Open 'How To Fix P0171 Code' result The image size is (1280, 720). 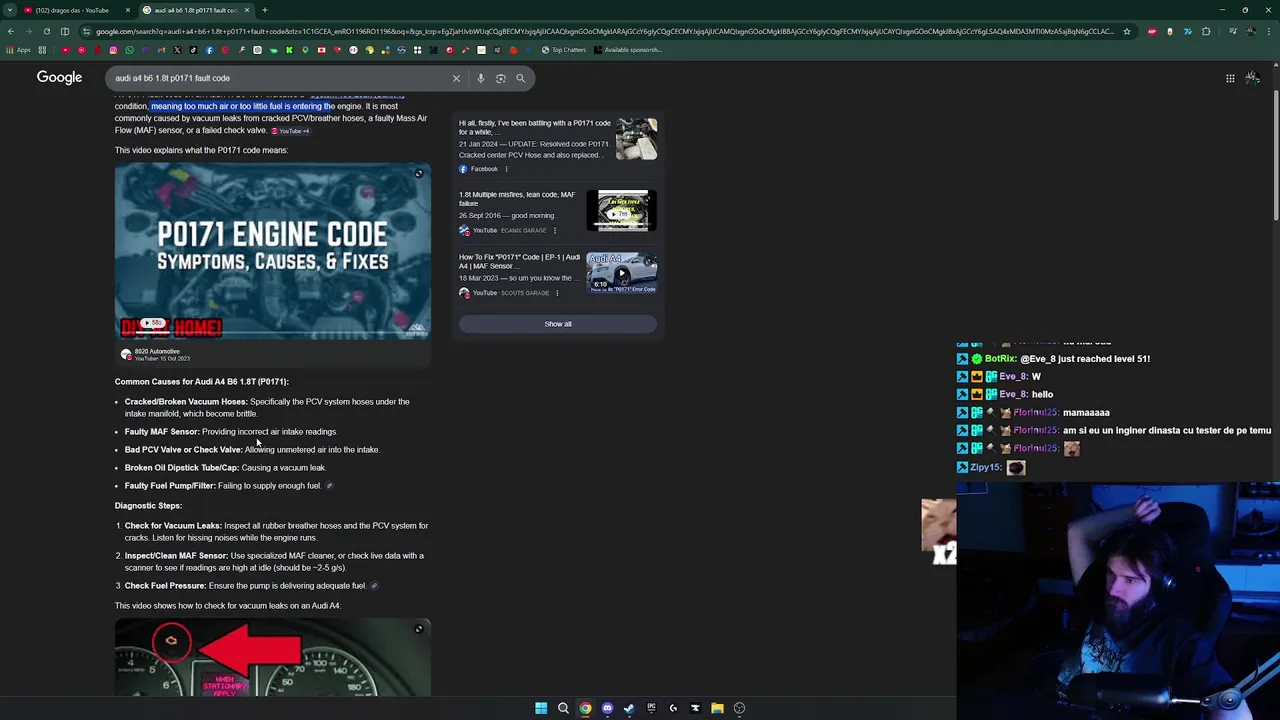point(519,261)
